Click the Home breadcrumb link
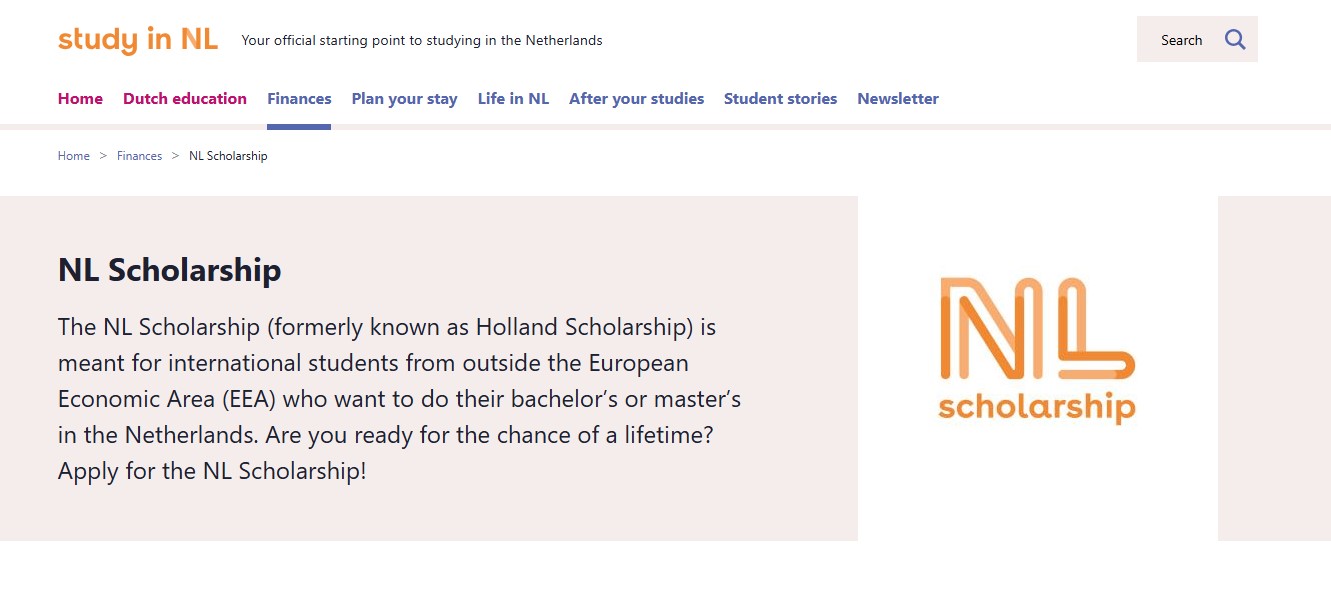Image resolution: width=1331 pixels, height=599 pixels. click(x=74, y=156)
